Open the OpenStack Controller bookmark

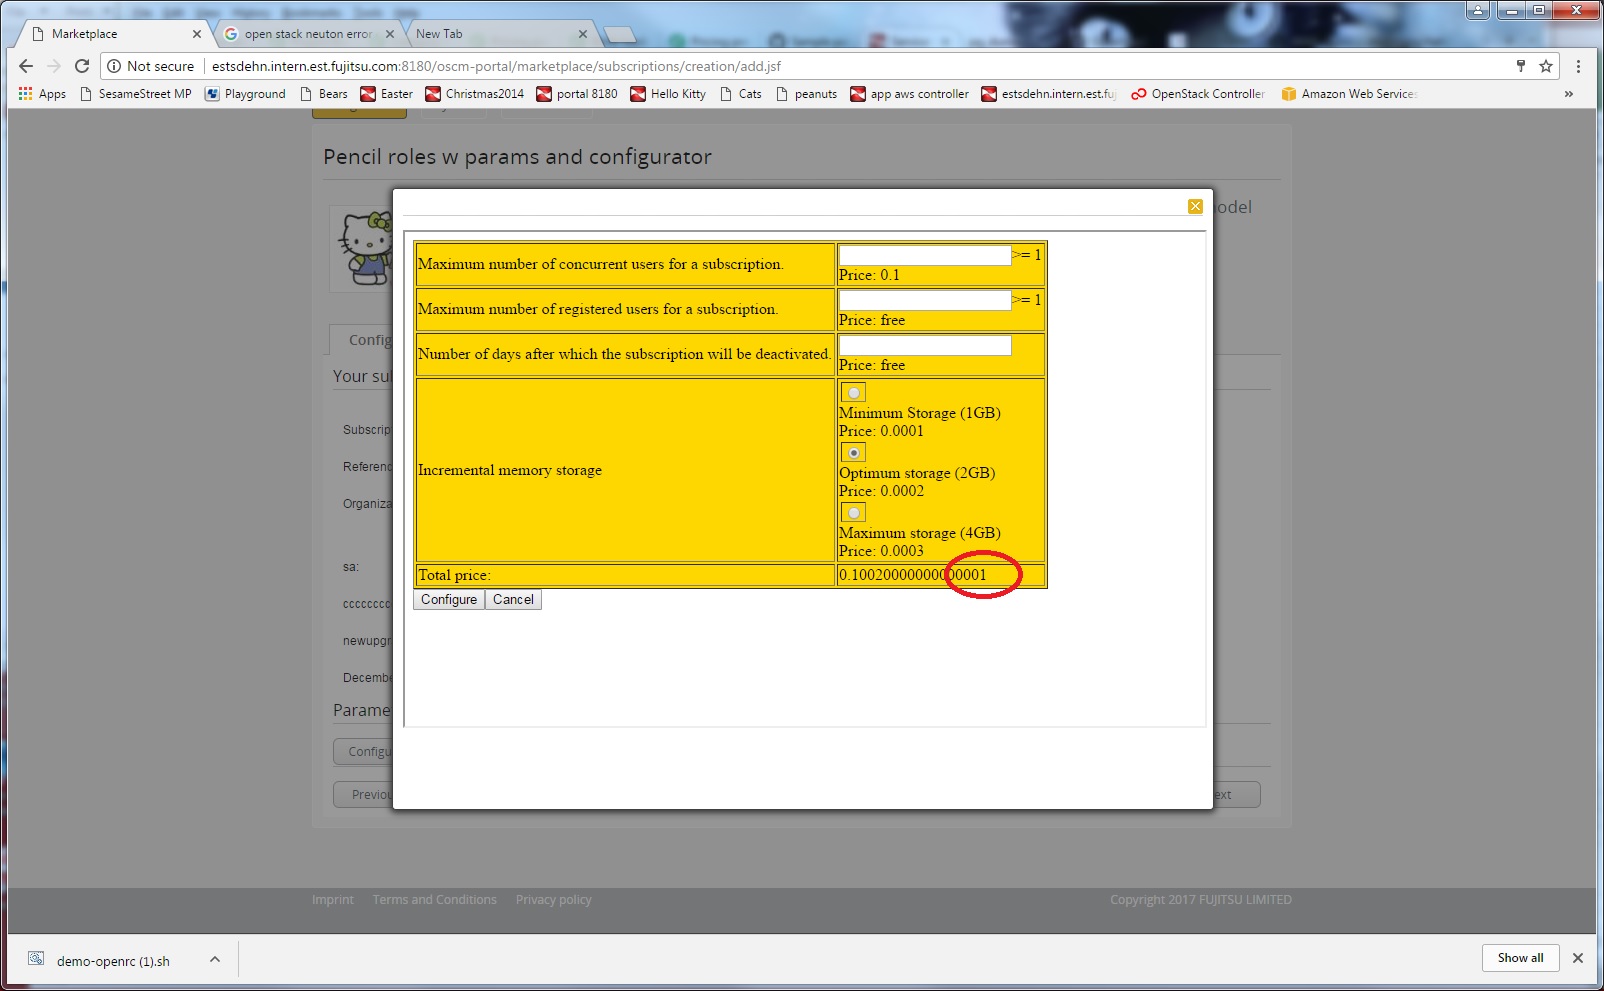[x=1197, y=93]
